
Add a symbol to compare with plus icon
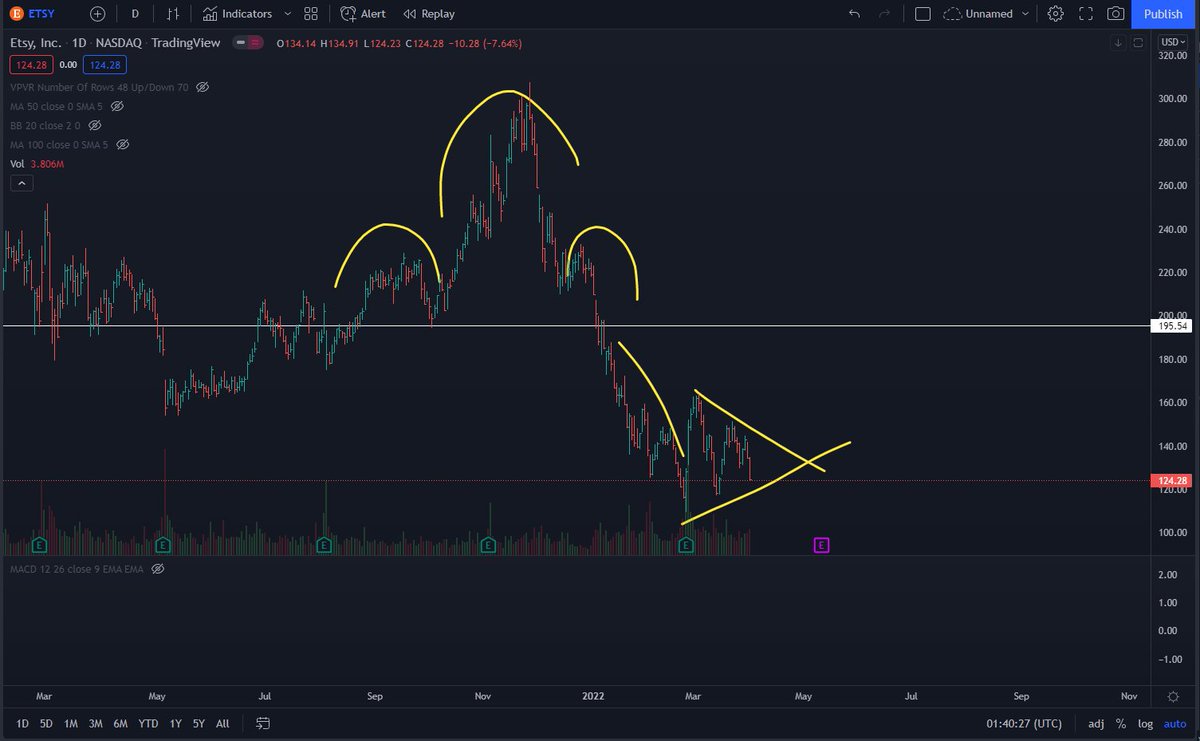(97, 14)
